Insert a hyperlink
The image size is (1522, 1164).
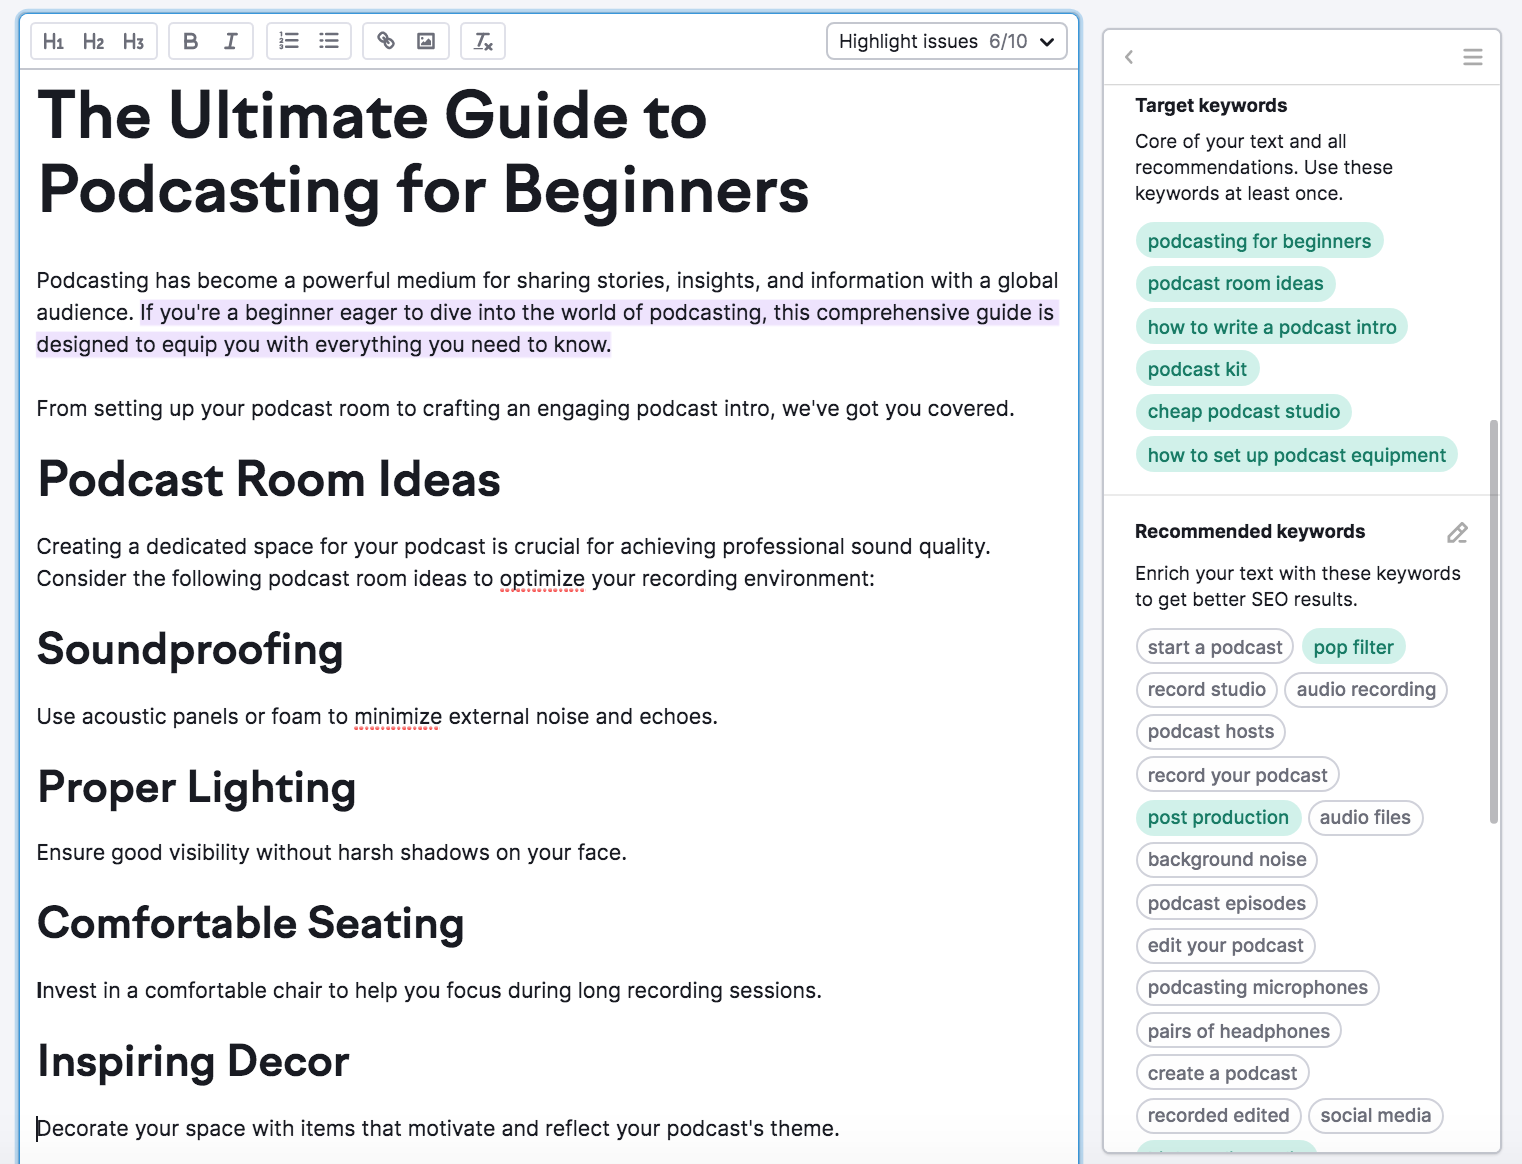(x=387, y=41)
